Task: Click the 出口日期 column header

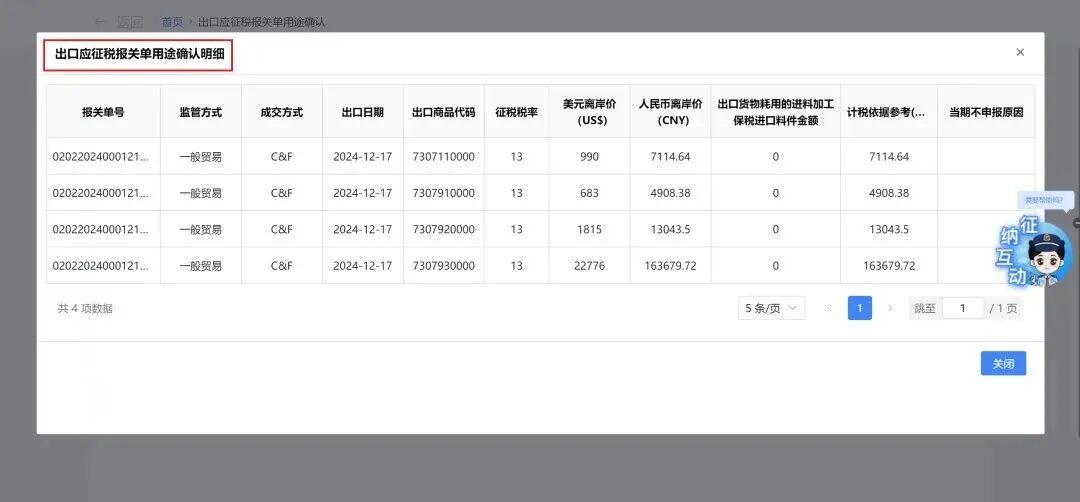Action: click(x=362, y=112)
